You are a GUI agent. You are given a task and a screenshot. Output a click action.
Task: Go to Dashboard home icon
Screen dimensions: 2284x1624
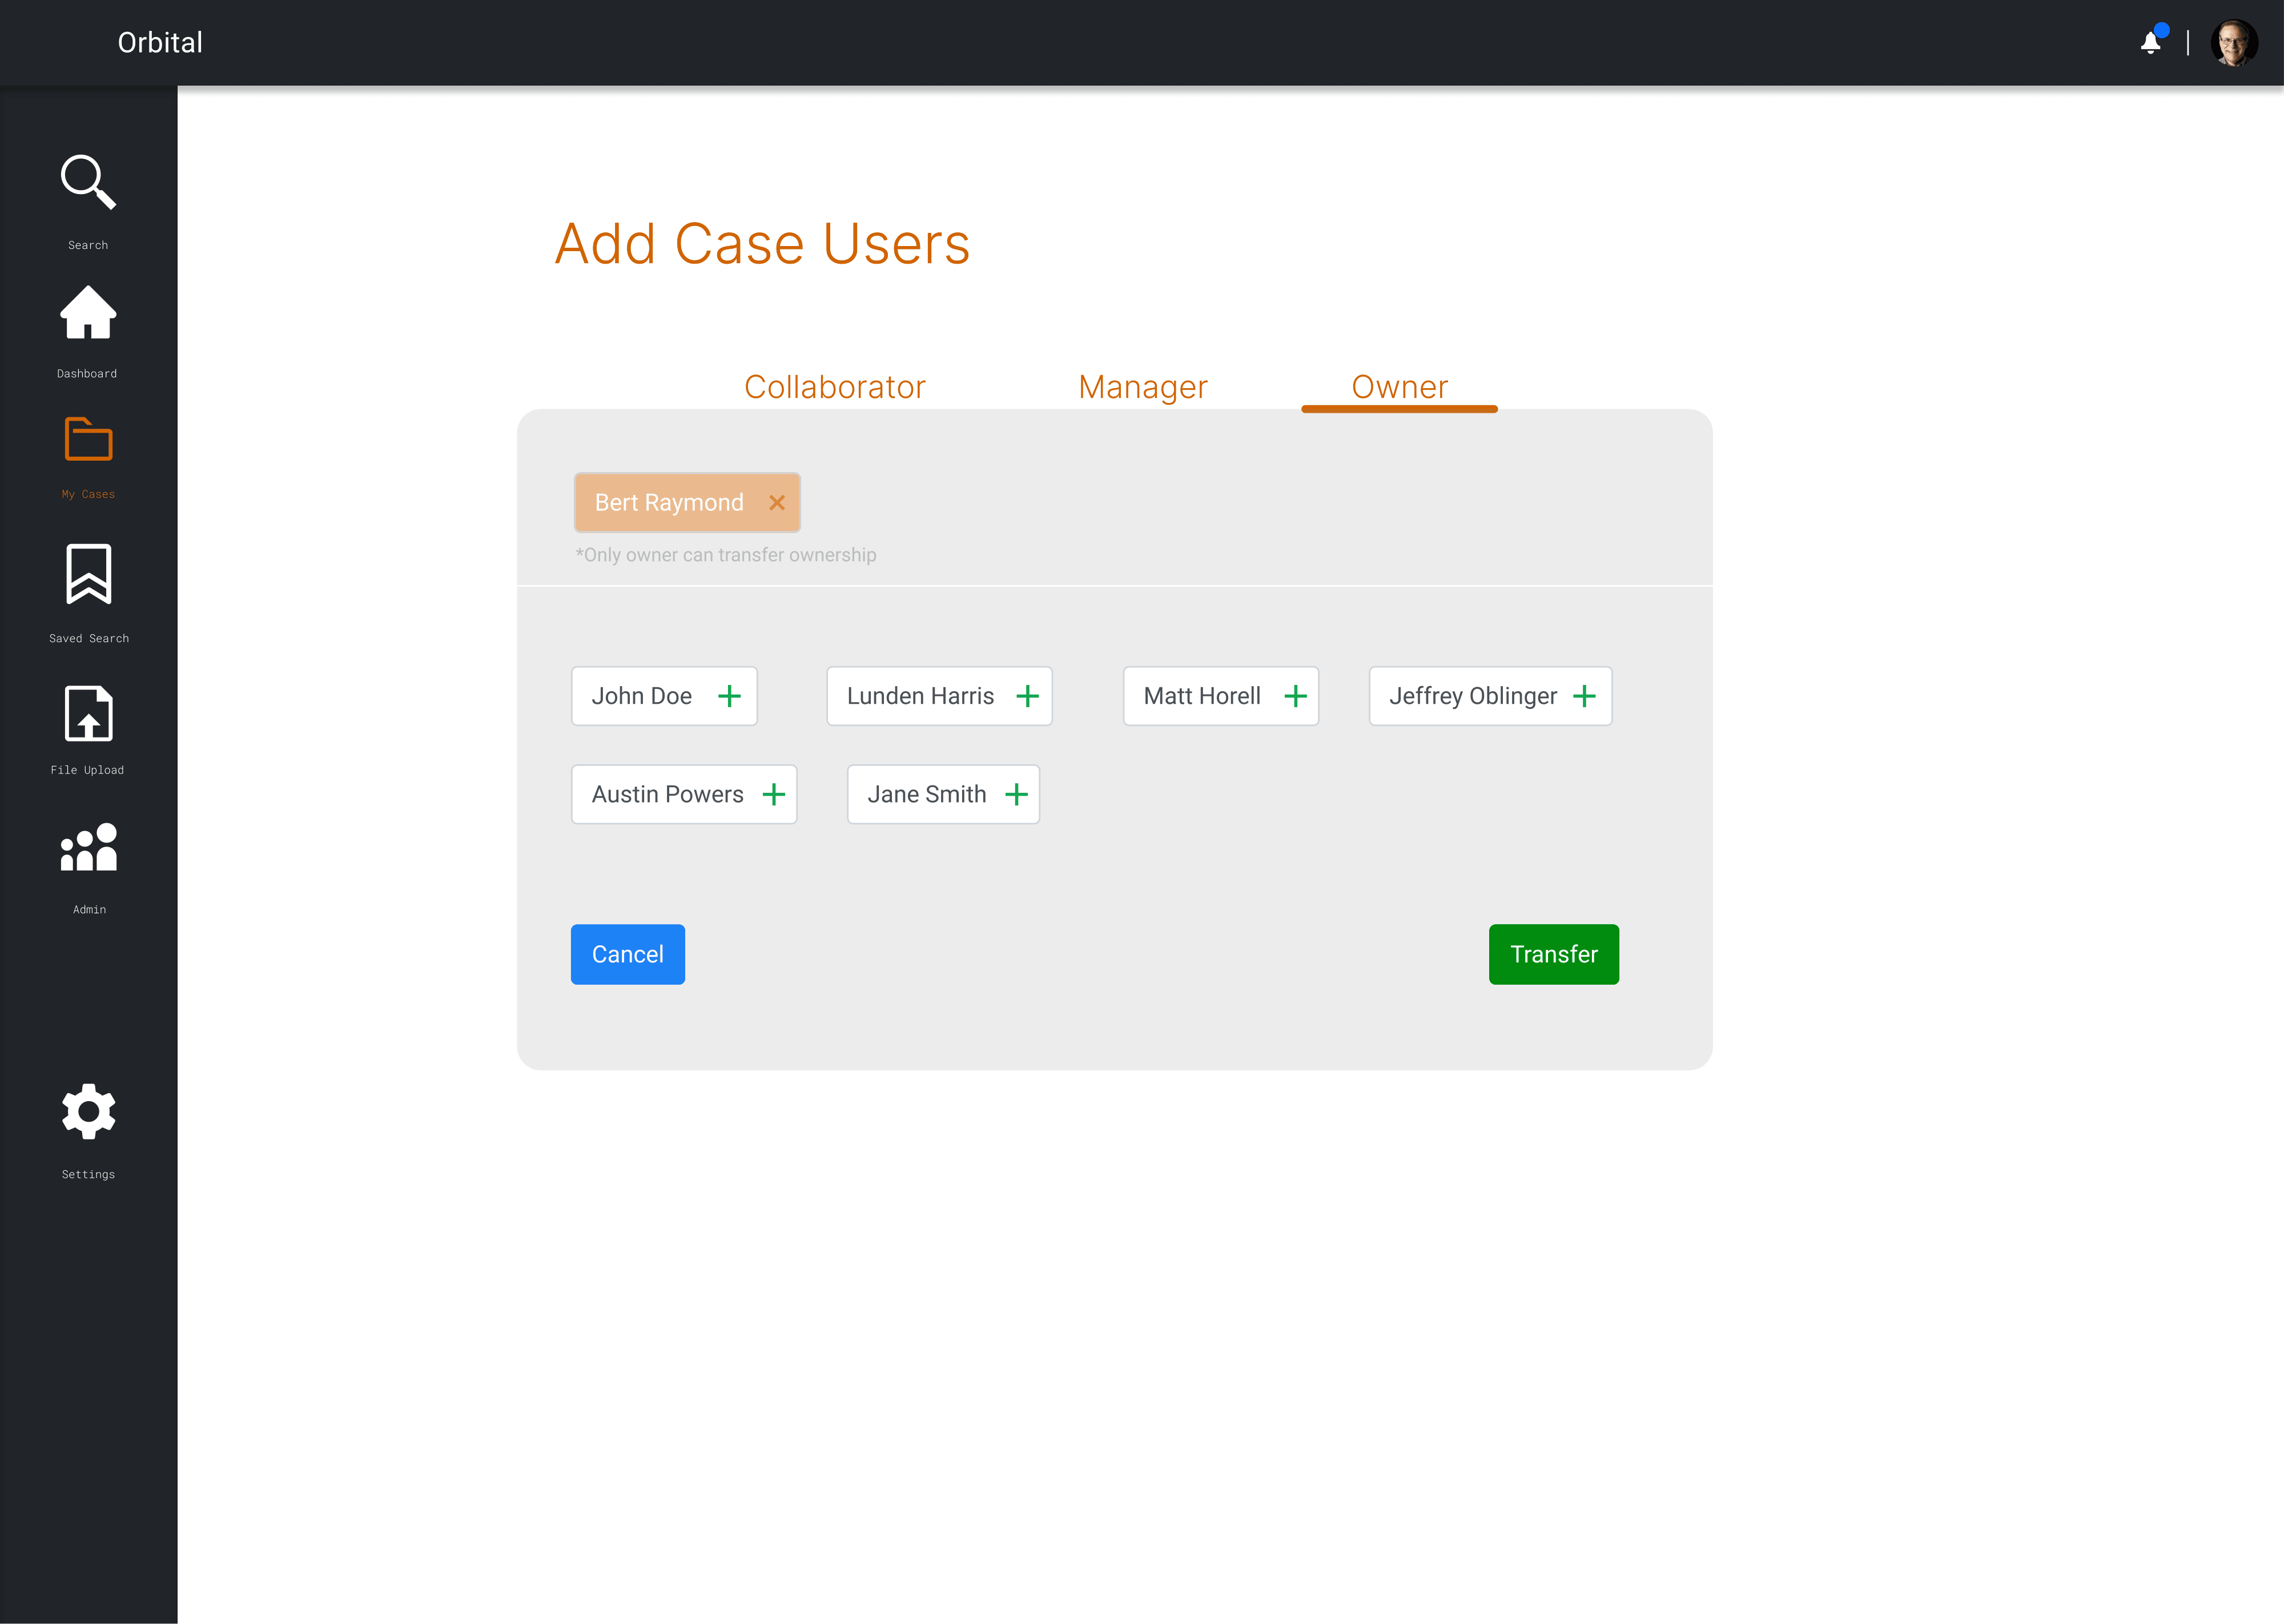tap(88, 313)
